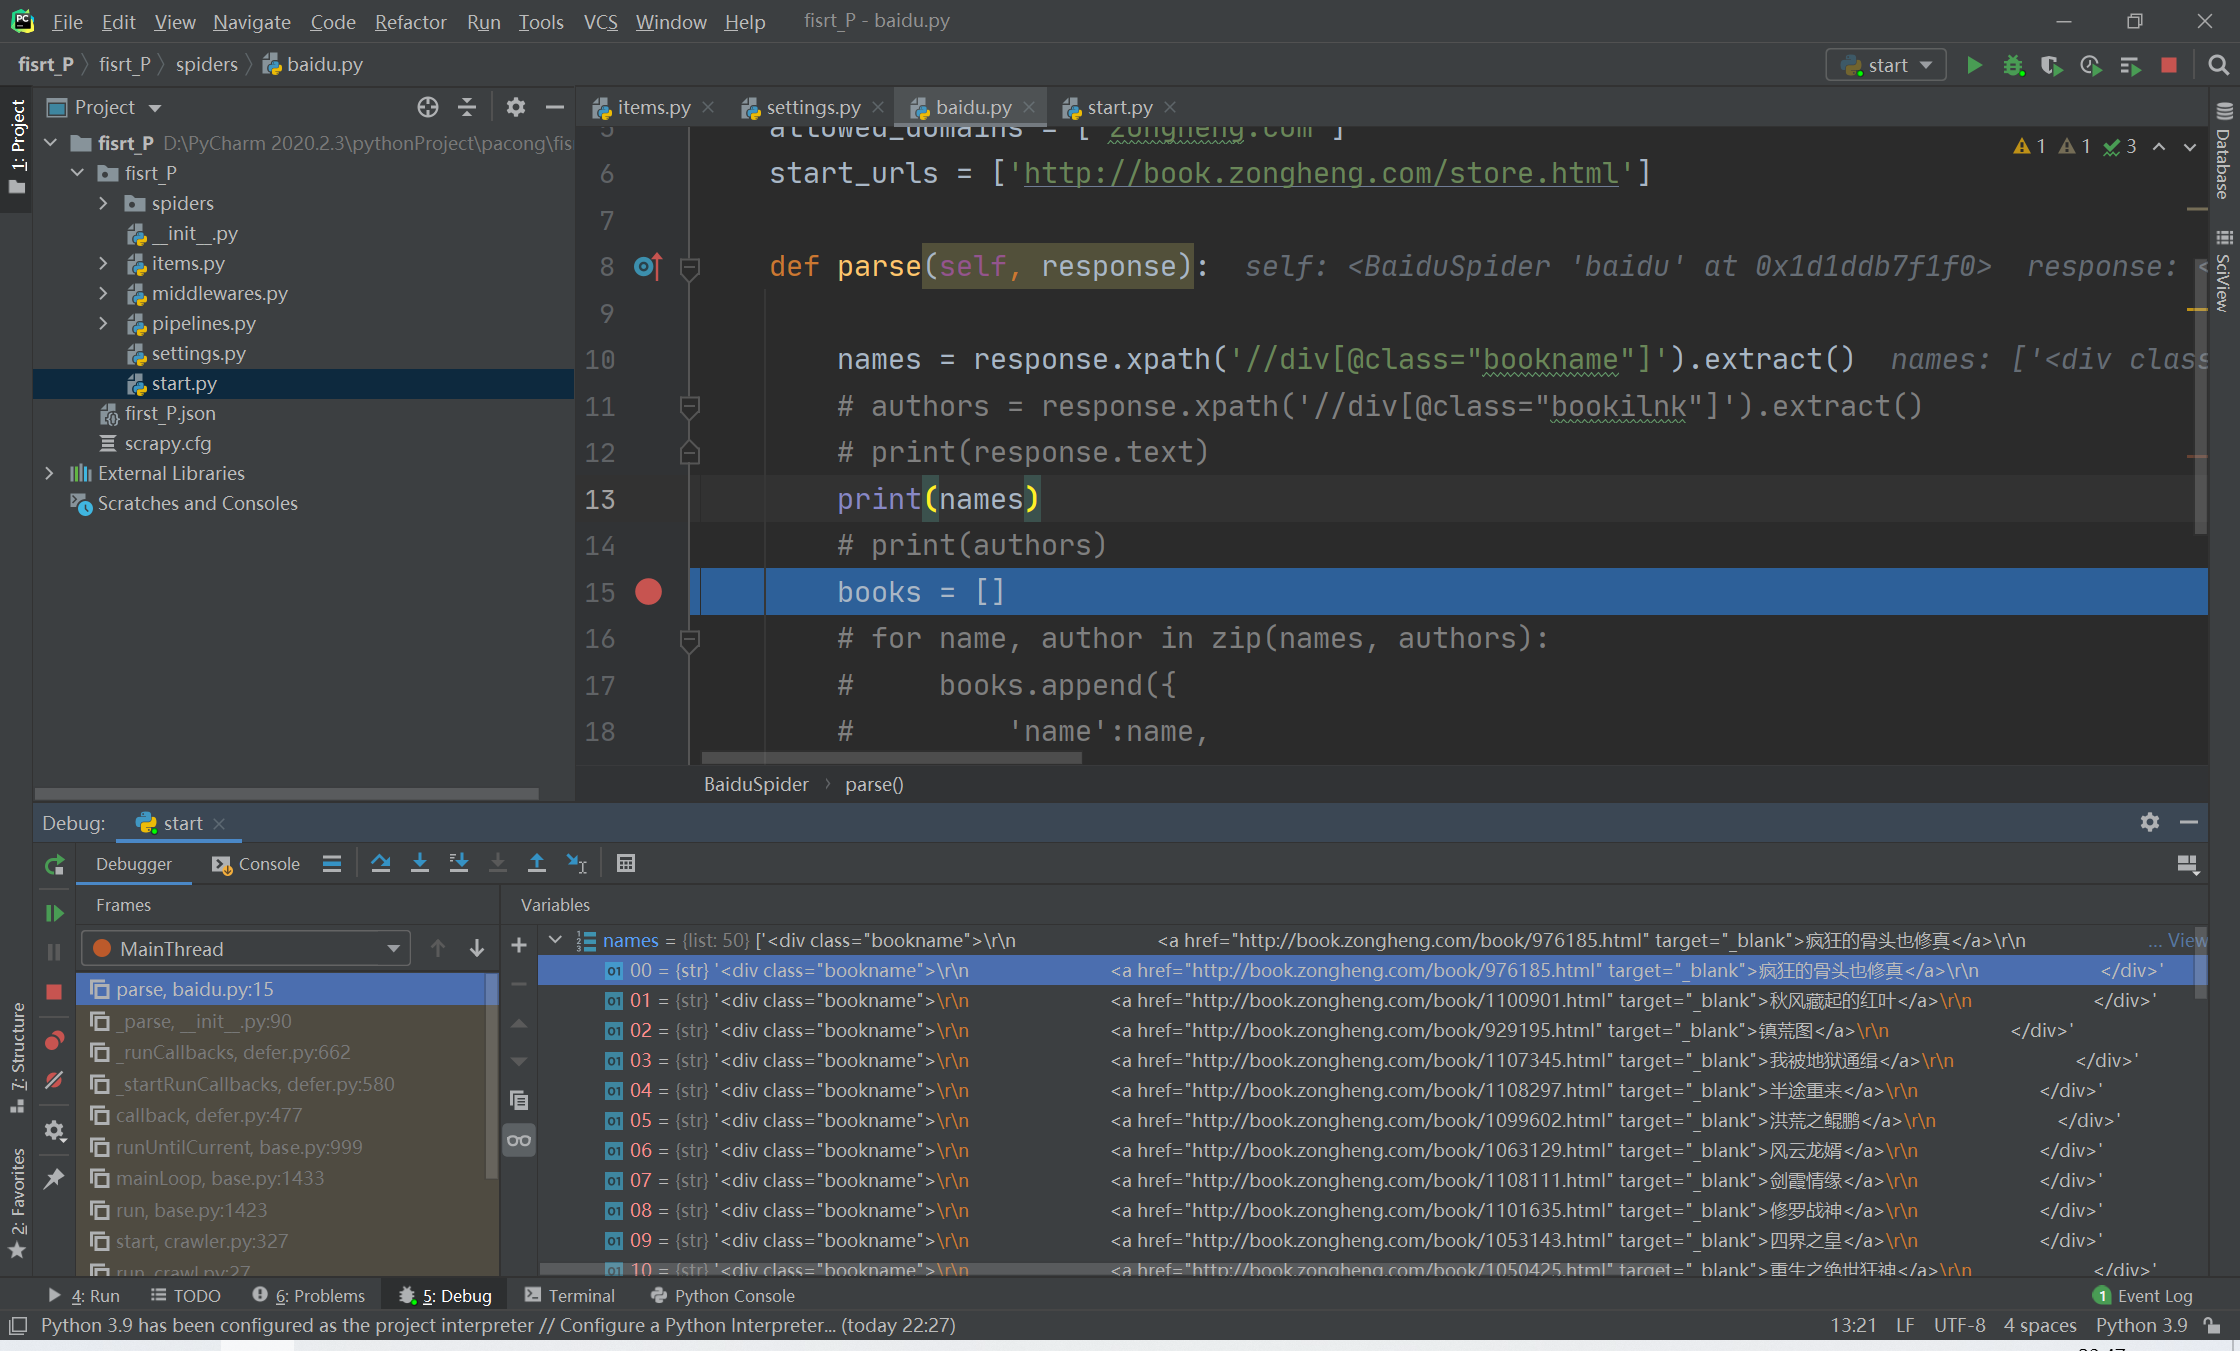Open Python 3.9 interpreter selector in status bar
Screen dimensions: 2240x1351
(x=2141, y=1325)
